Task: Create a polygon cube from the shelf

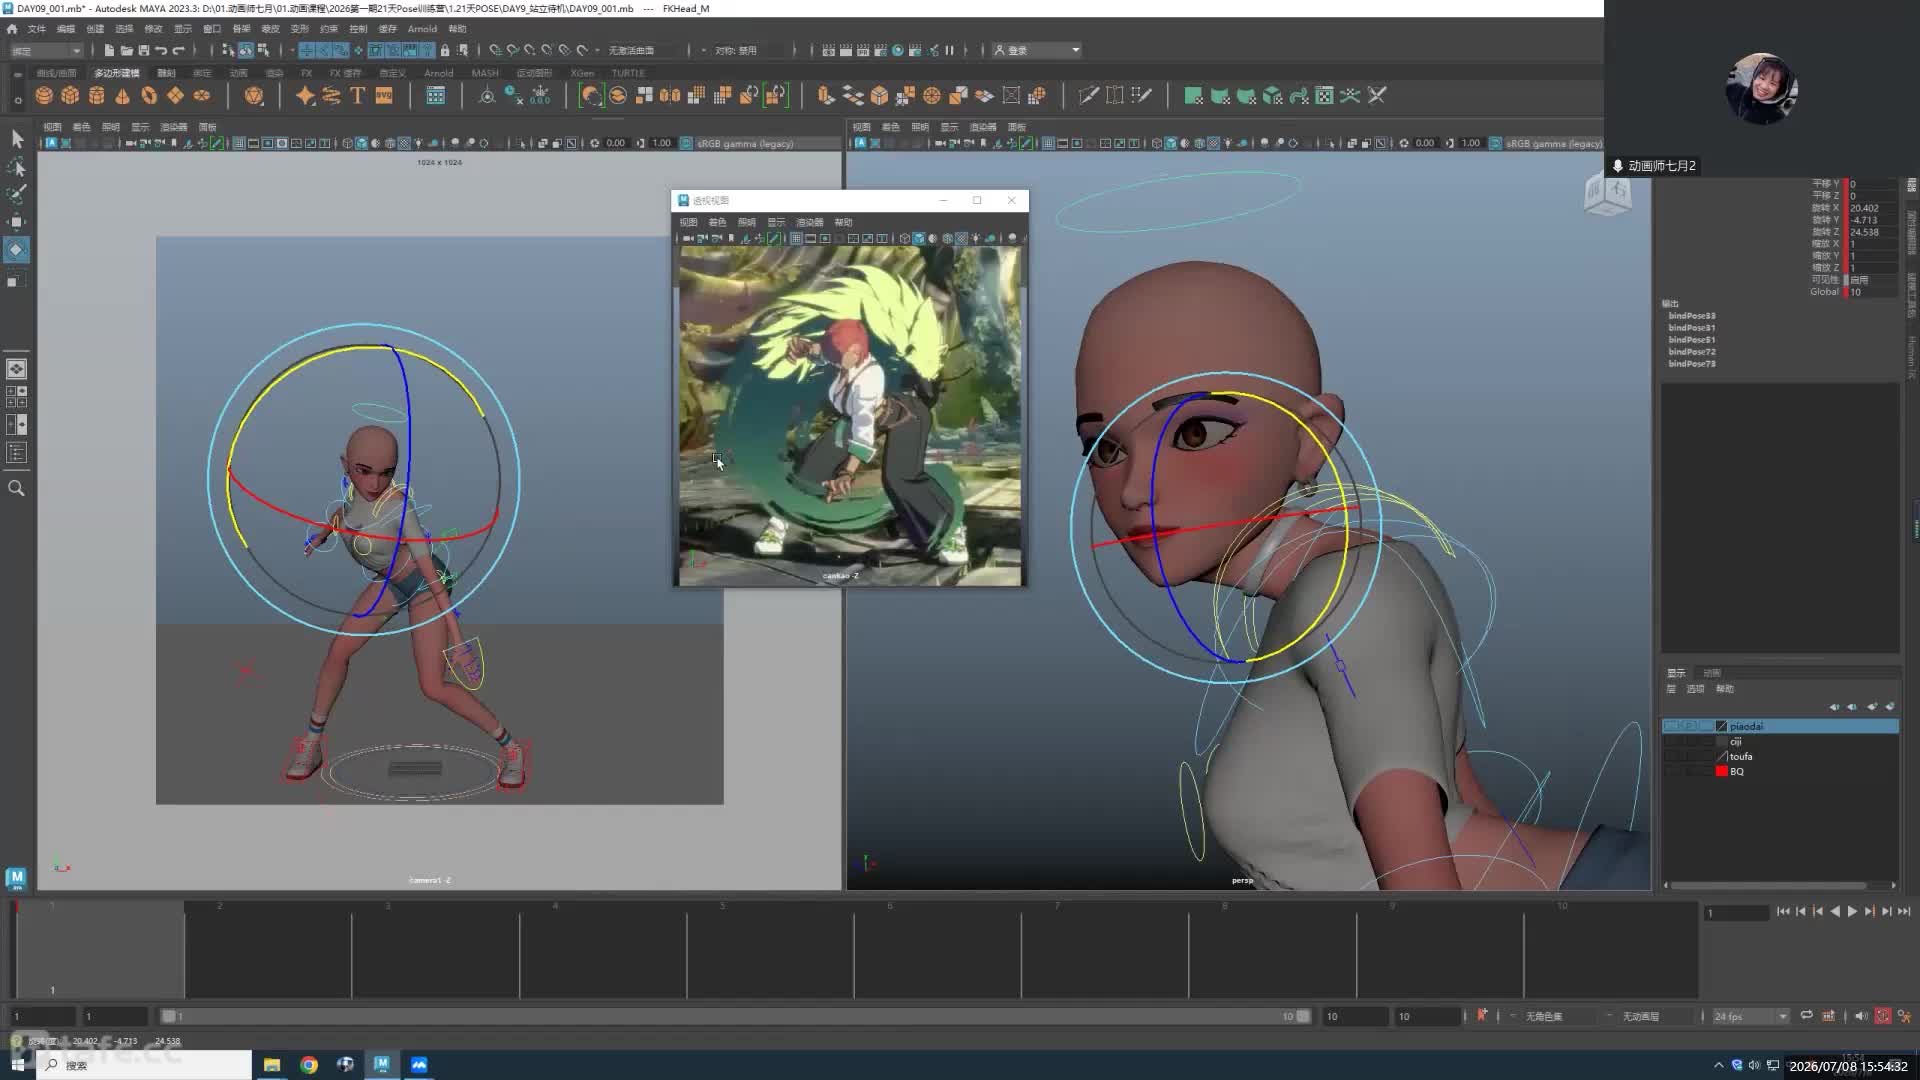Action: (70, 95)
